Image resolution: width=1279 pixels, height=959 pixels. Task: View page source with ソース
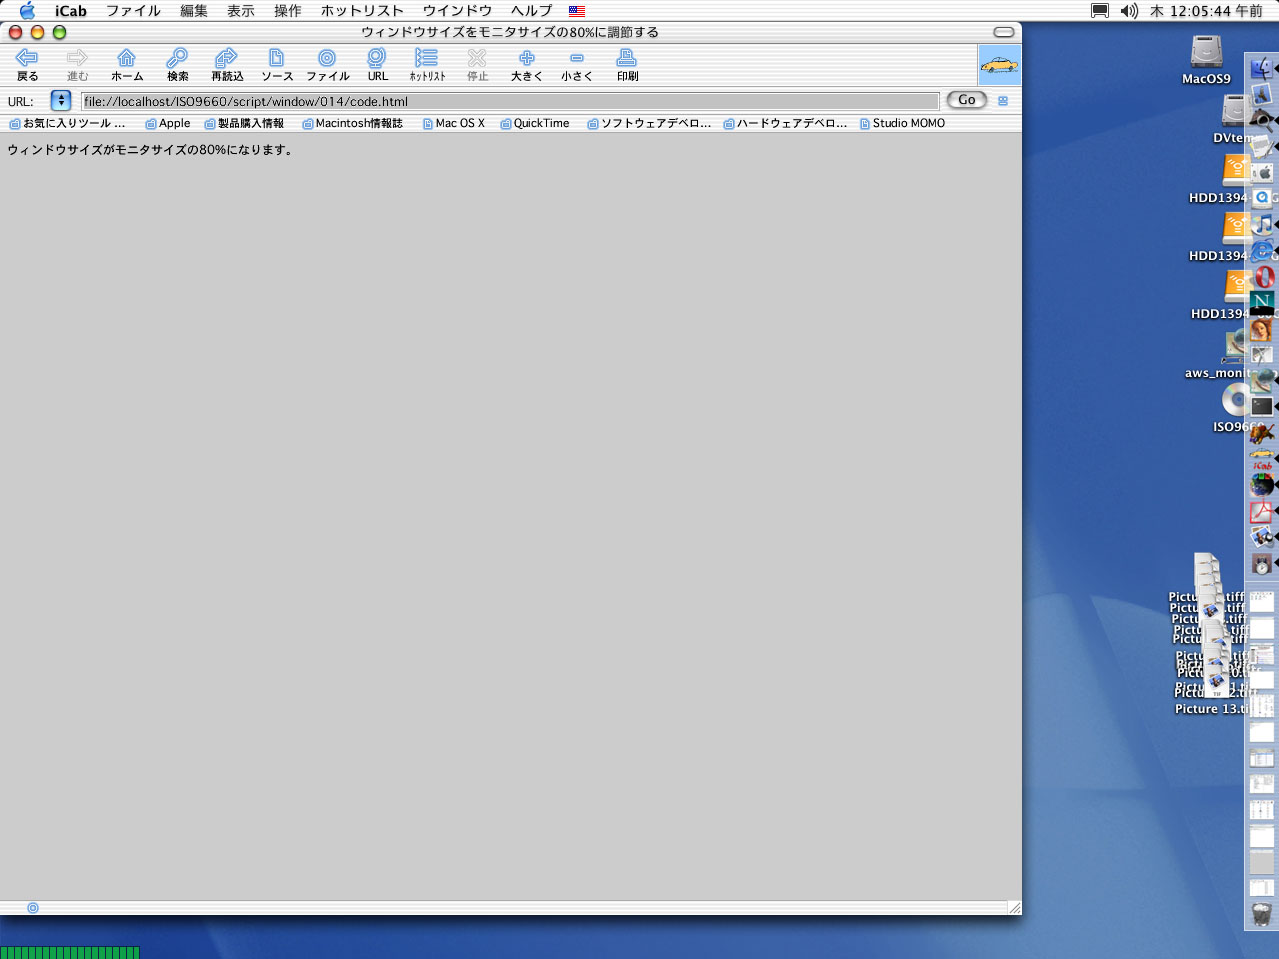277,65
